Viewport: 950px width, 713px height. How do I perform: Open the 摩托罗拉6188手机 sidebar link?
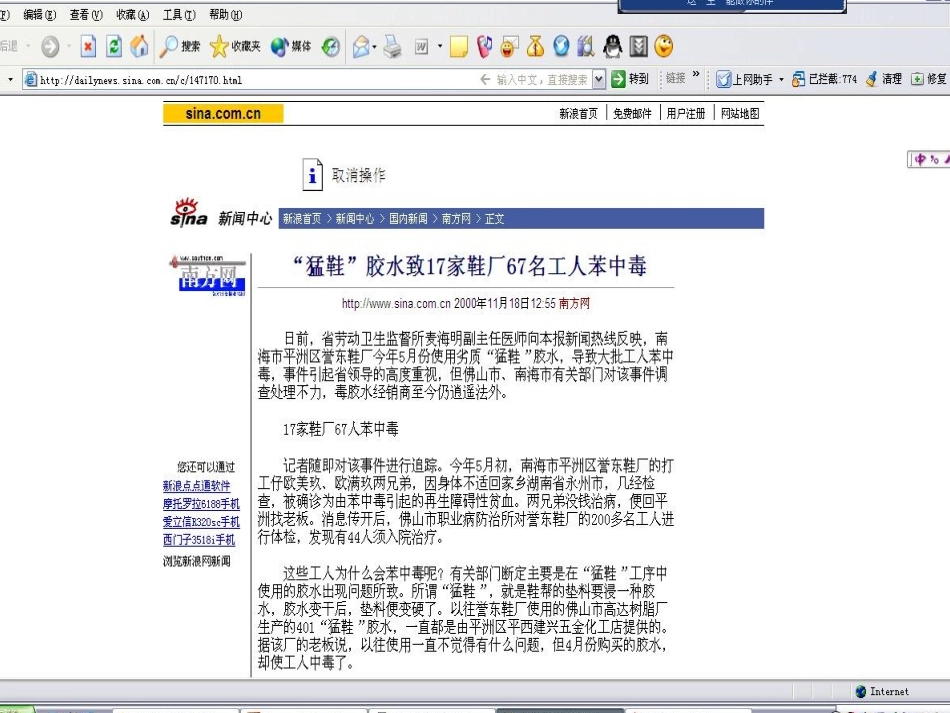point(201,504)
